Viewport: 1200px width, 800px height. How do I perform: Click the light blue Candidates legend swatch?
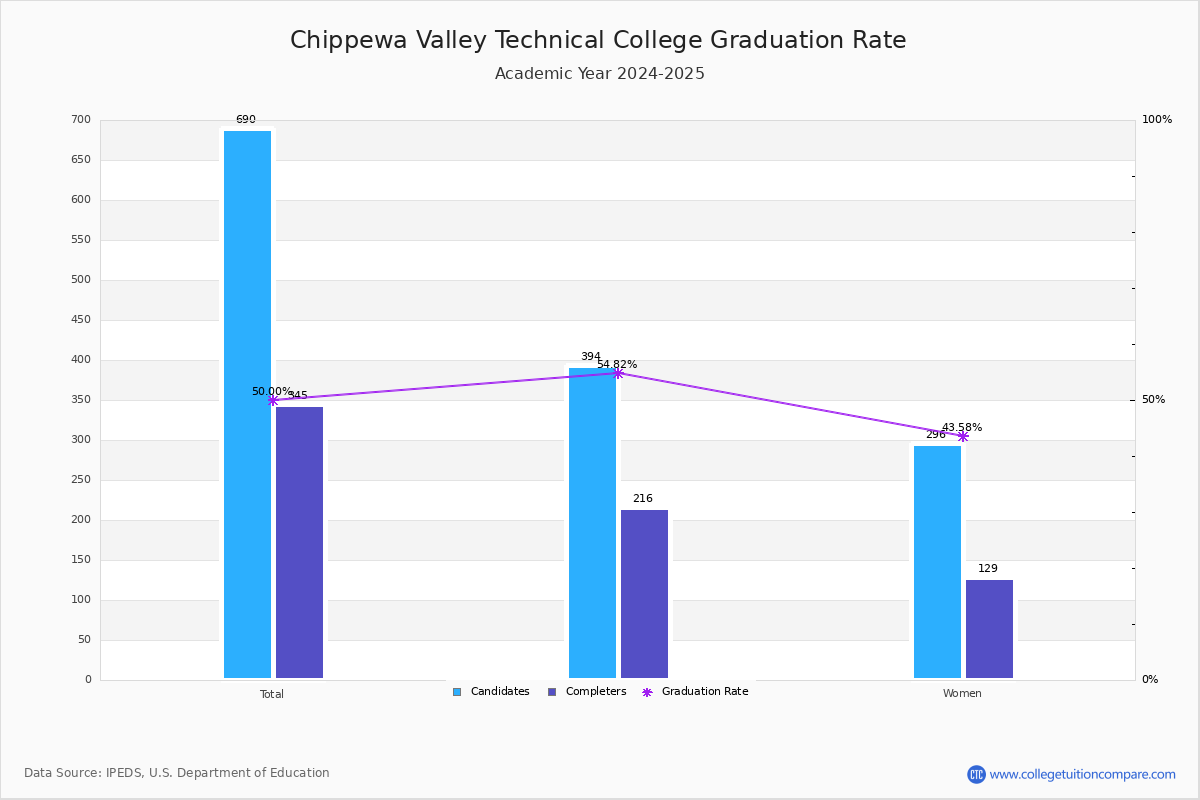click(457, 692)
